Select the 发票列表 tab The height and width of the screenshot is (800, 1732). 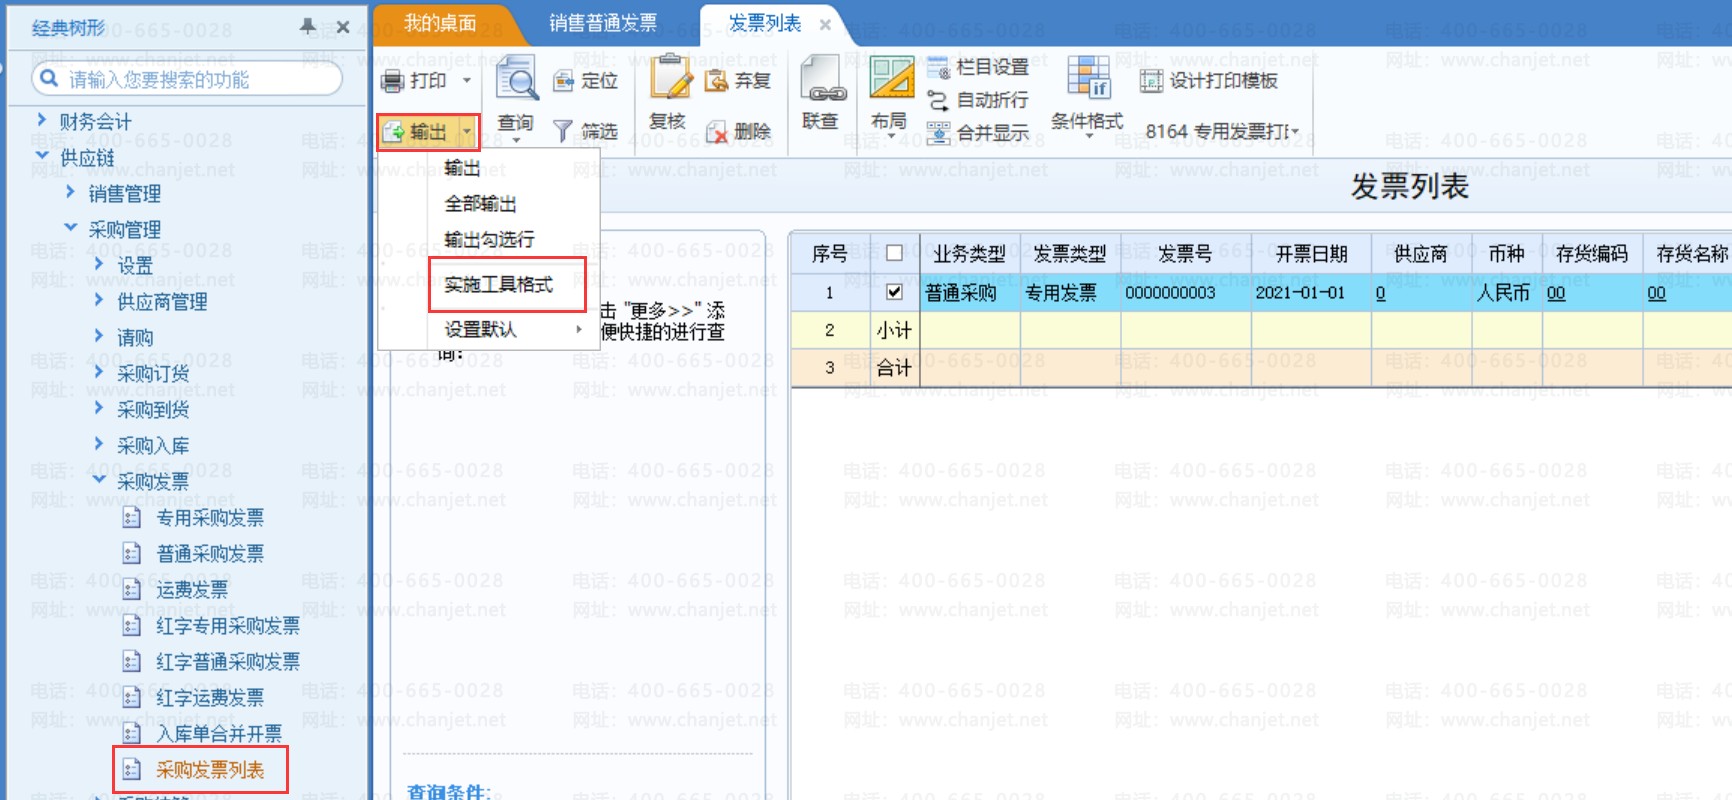765,23
